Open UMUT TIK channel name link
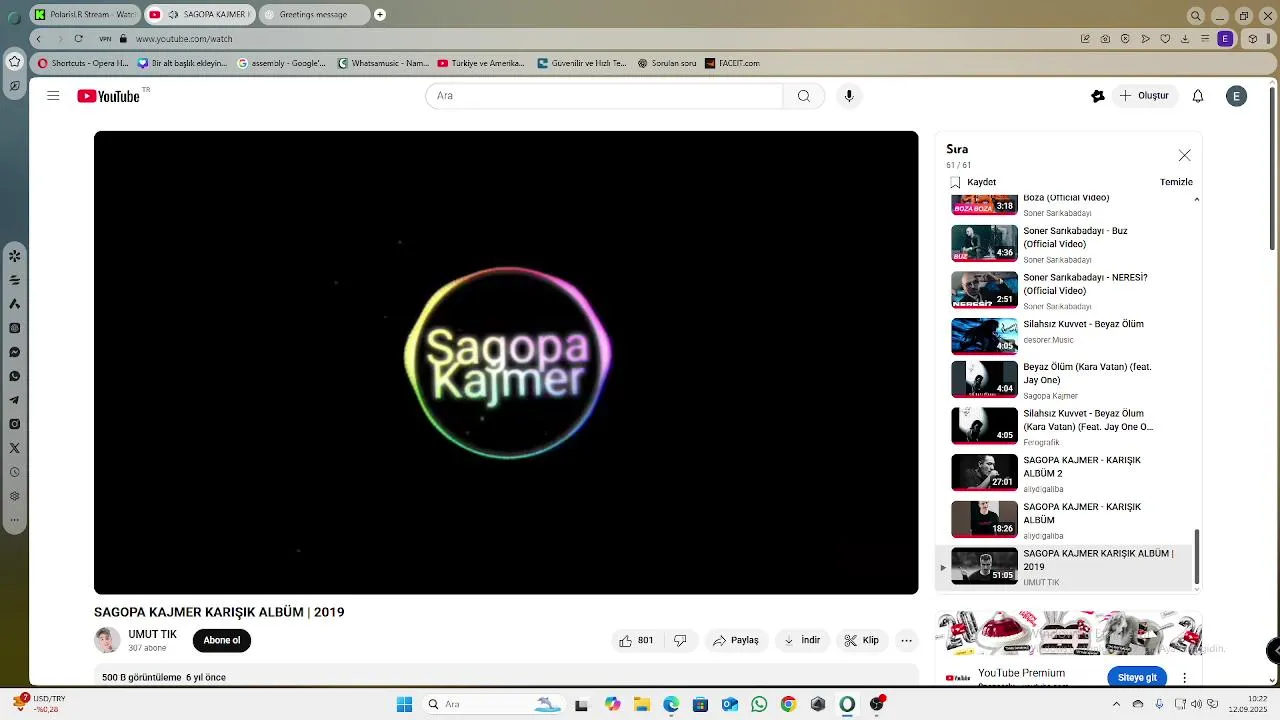Viewport: 1280px width, 720px height. pos(152,634)
